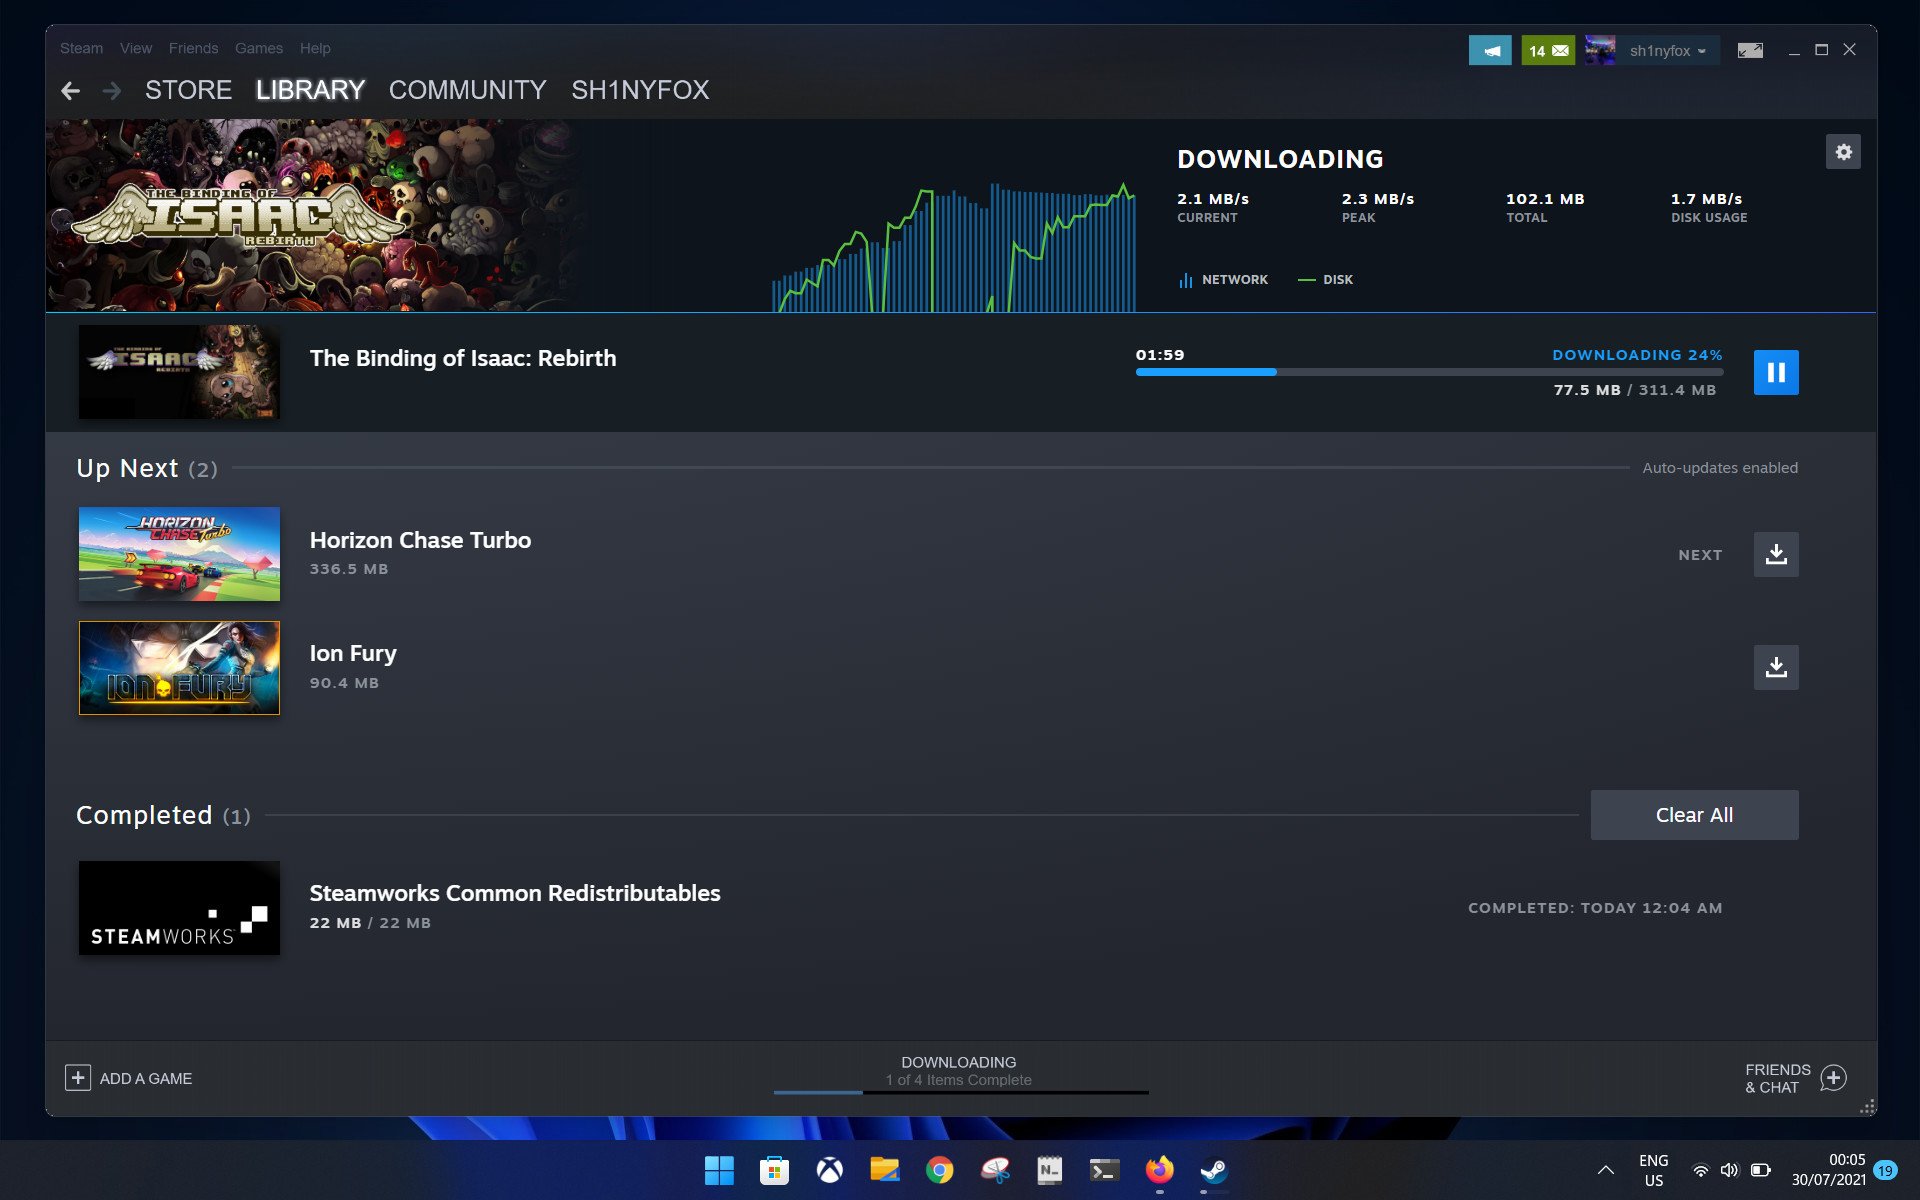This screenshot has height=1200, width=1920.
Task: Pause the Binding of Isaac download
Action: (x=1776, y=371)
